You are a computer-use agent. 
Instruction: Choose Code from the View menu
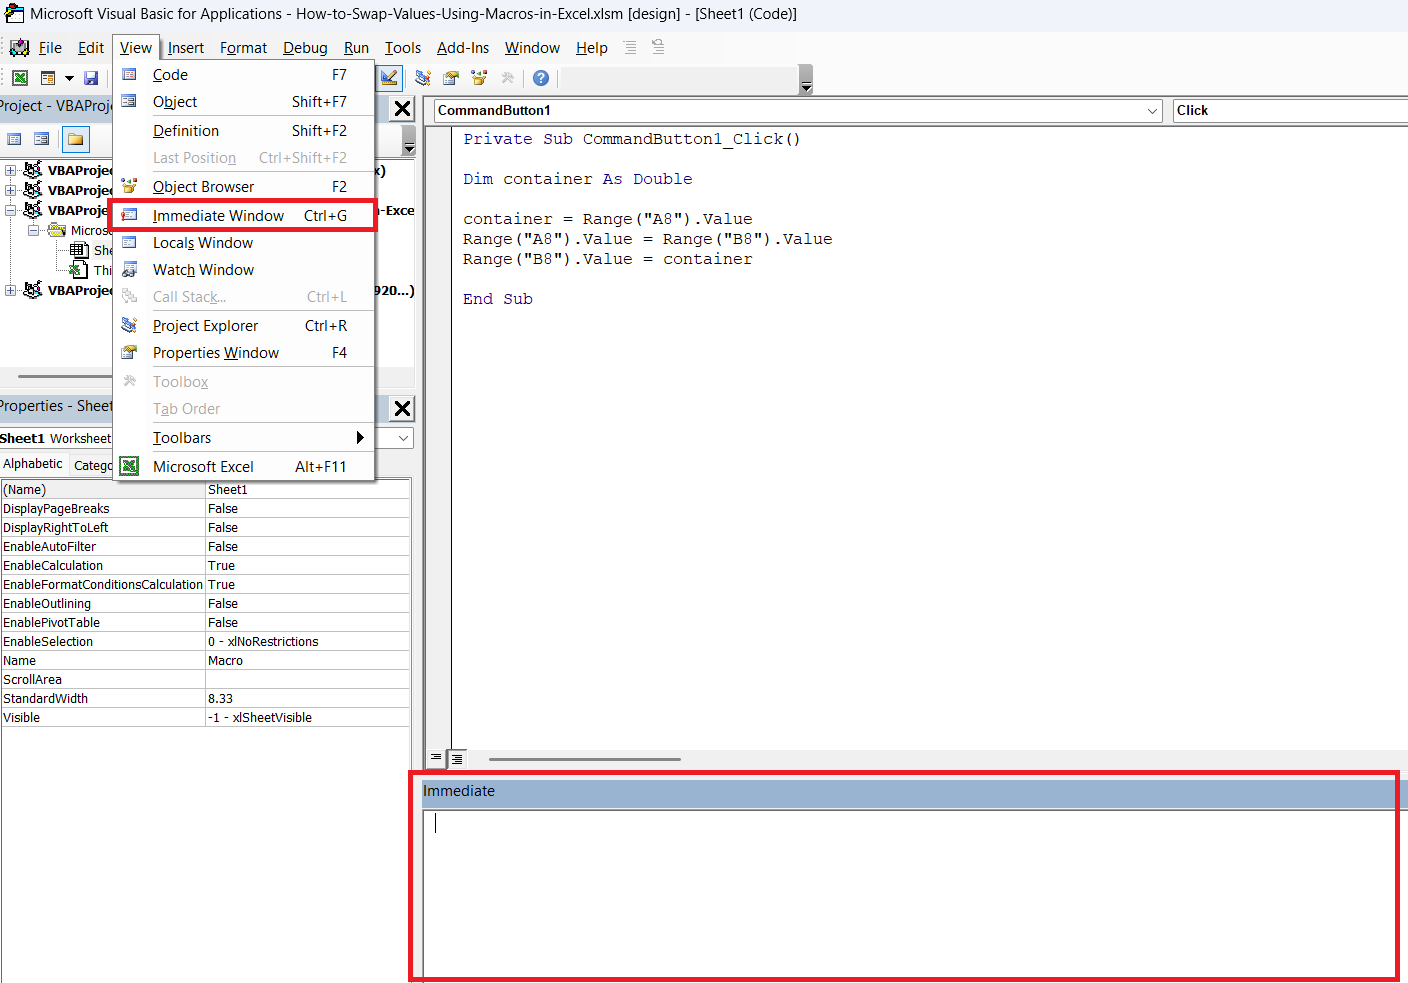pos(244,75)
